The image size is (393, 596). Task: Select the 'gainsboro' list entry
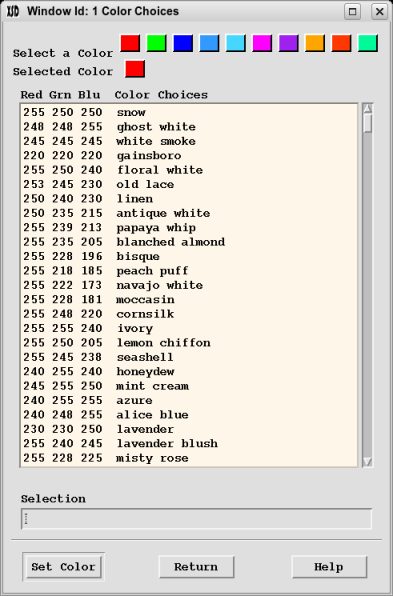tap(189, 156)
